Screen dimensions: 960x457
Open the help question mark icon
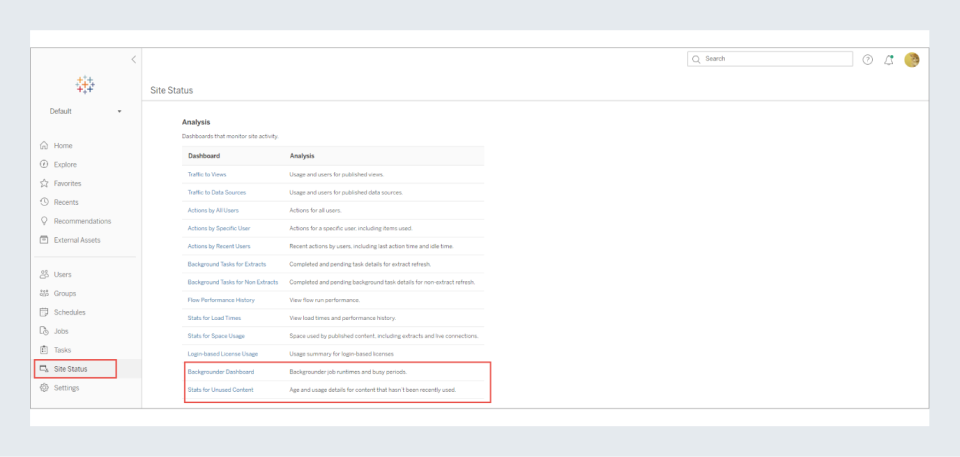(x=867, y=60)
